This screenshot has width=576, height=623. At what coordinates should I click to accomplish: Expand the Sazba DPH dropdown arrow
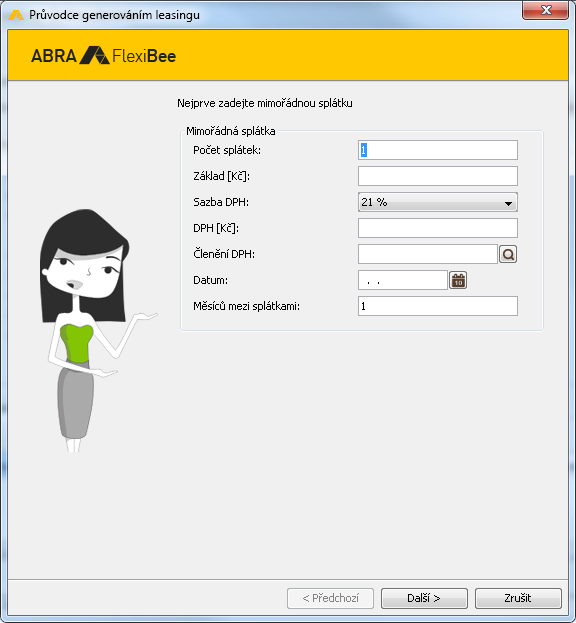[x=508, y=203]
